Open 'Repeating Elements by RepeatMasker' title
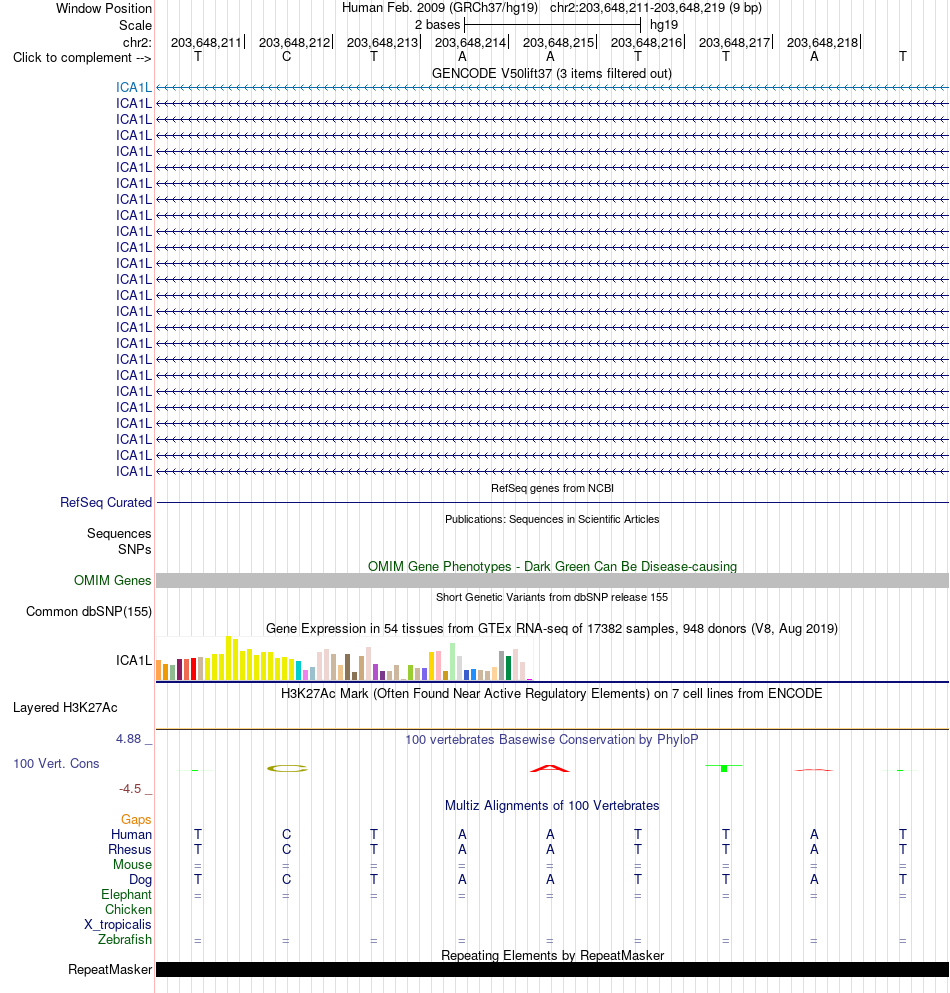Image resolution: width=950 pixels, height=993 pixels. click(552, 956)
